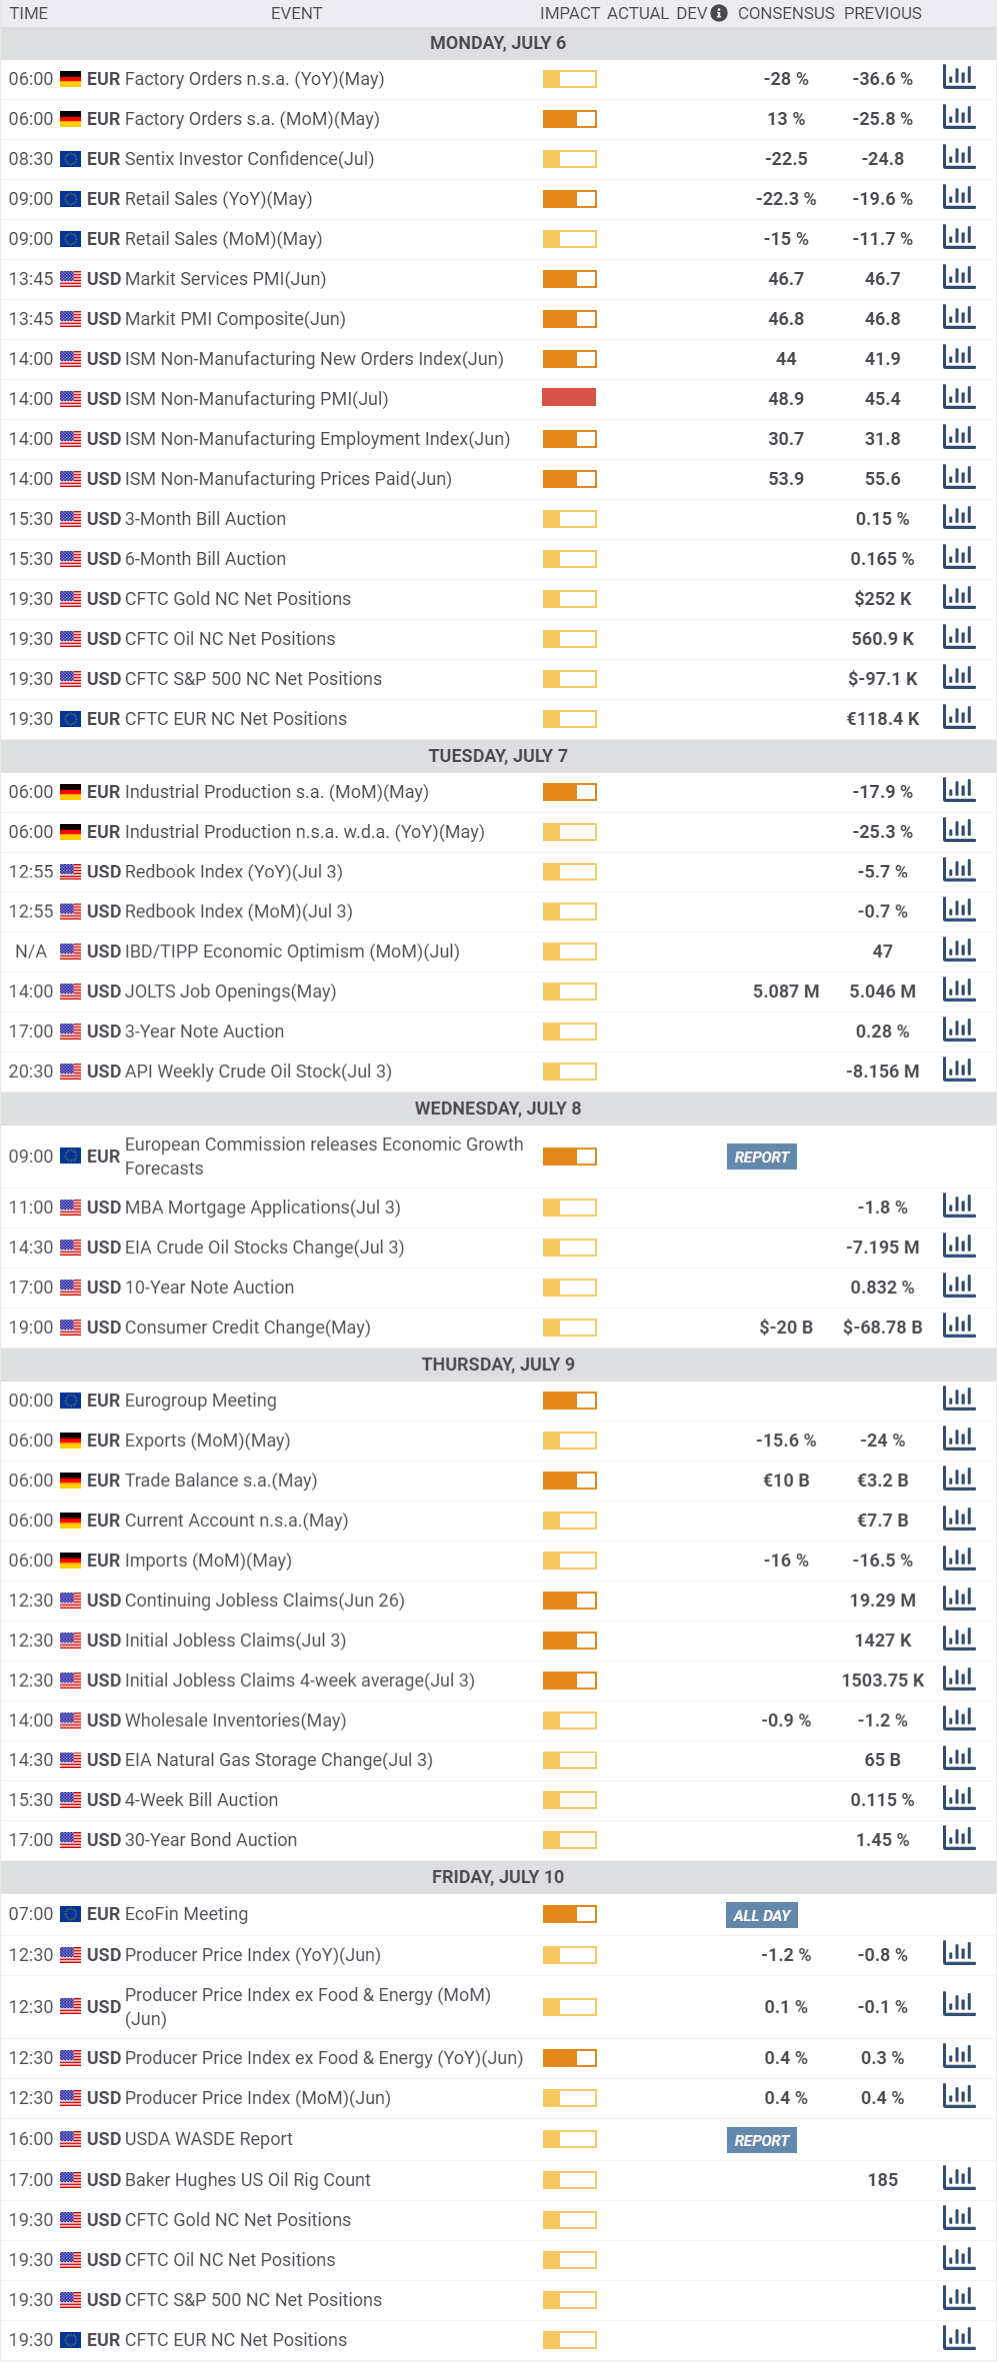Click the DEV info icon in header

tap(719, 13)
